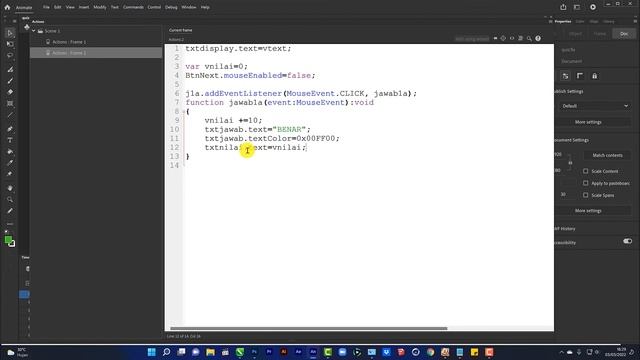Select the Lasso tool
Image resolution: width=640 pixels, height=360 pixels.
10,55
